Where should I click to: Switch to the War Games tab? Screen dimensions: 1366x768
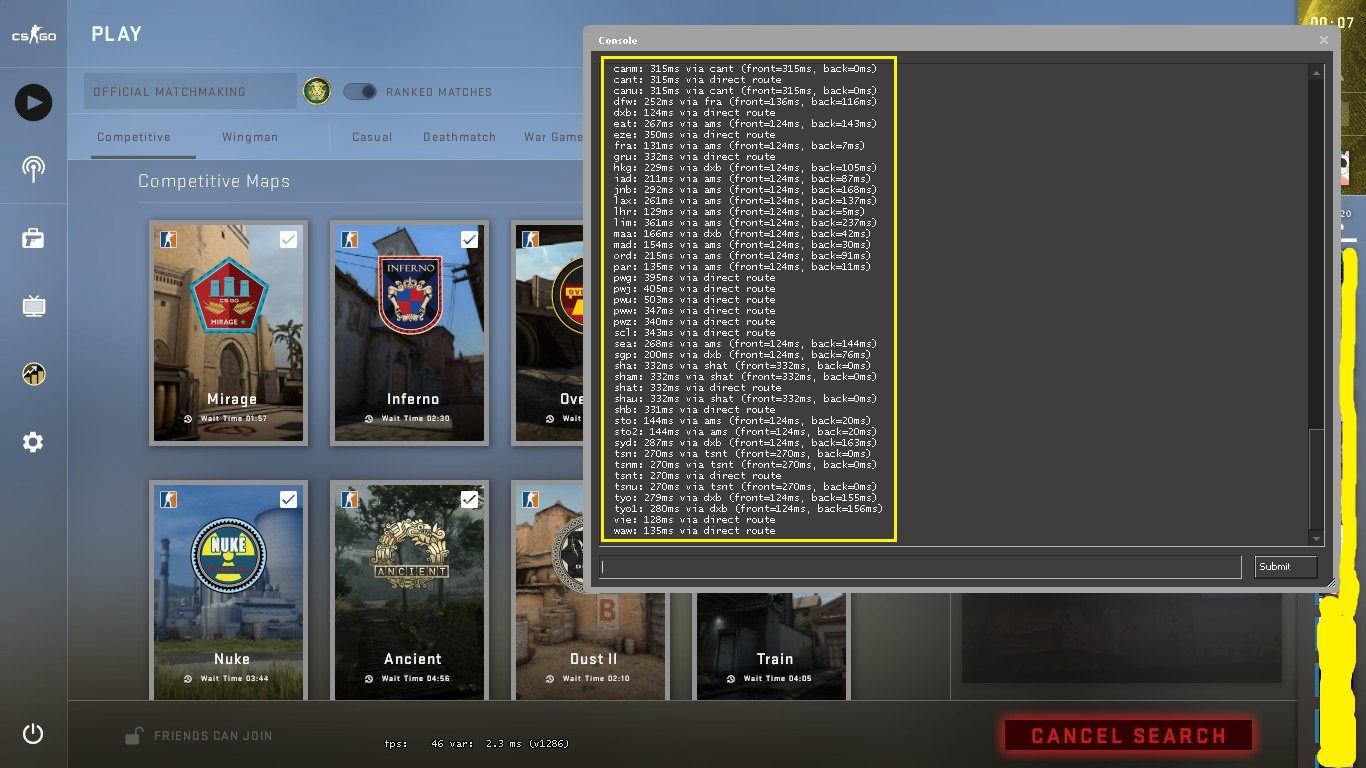coord(553,137)
